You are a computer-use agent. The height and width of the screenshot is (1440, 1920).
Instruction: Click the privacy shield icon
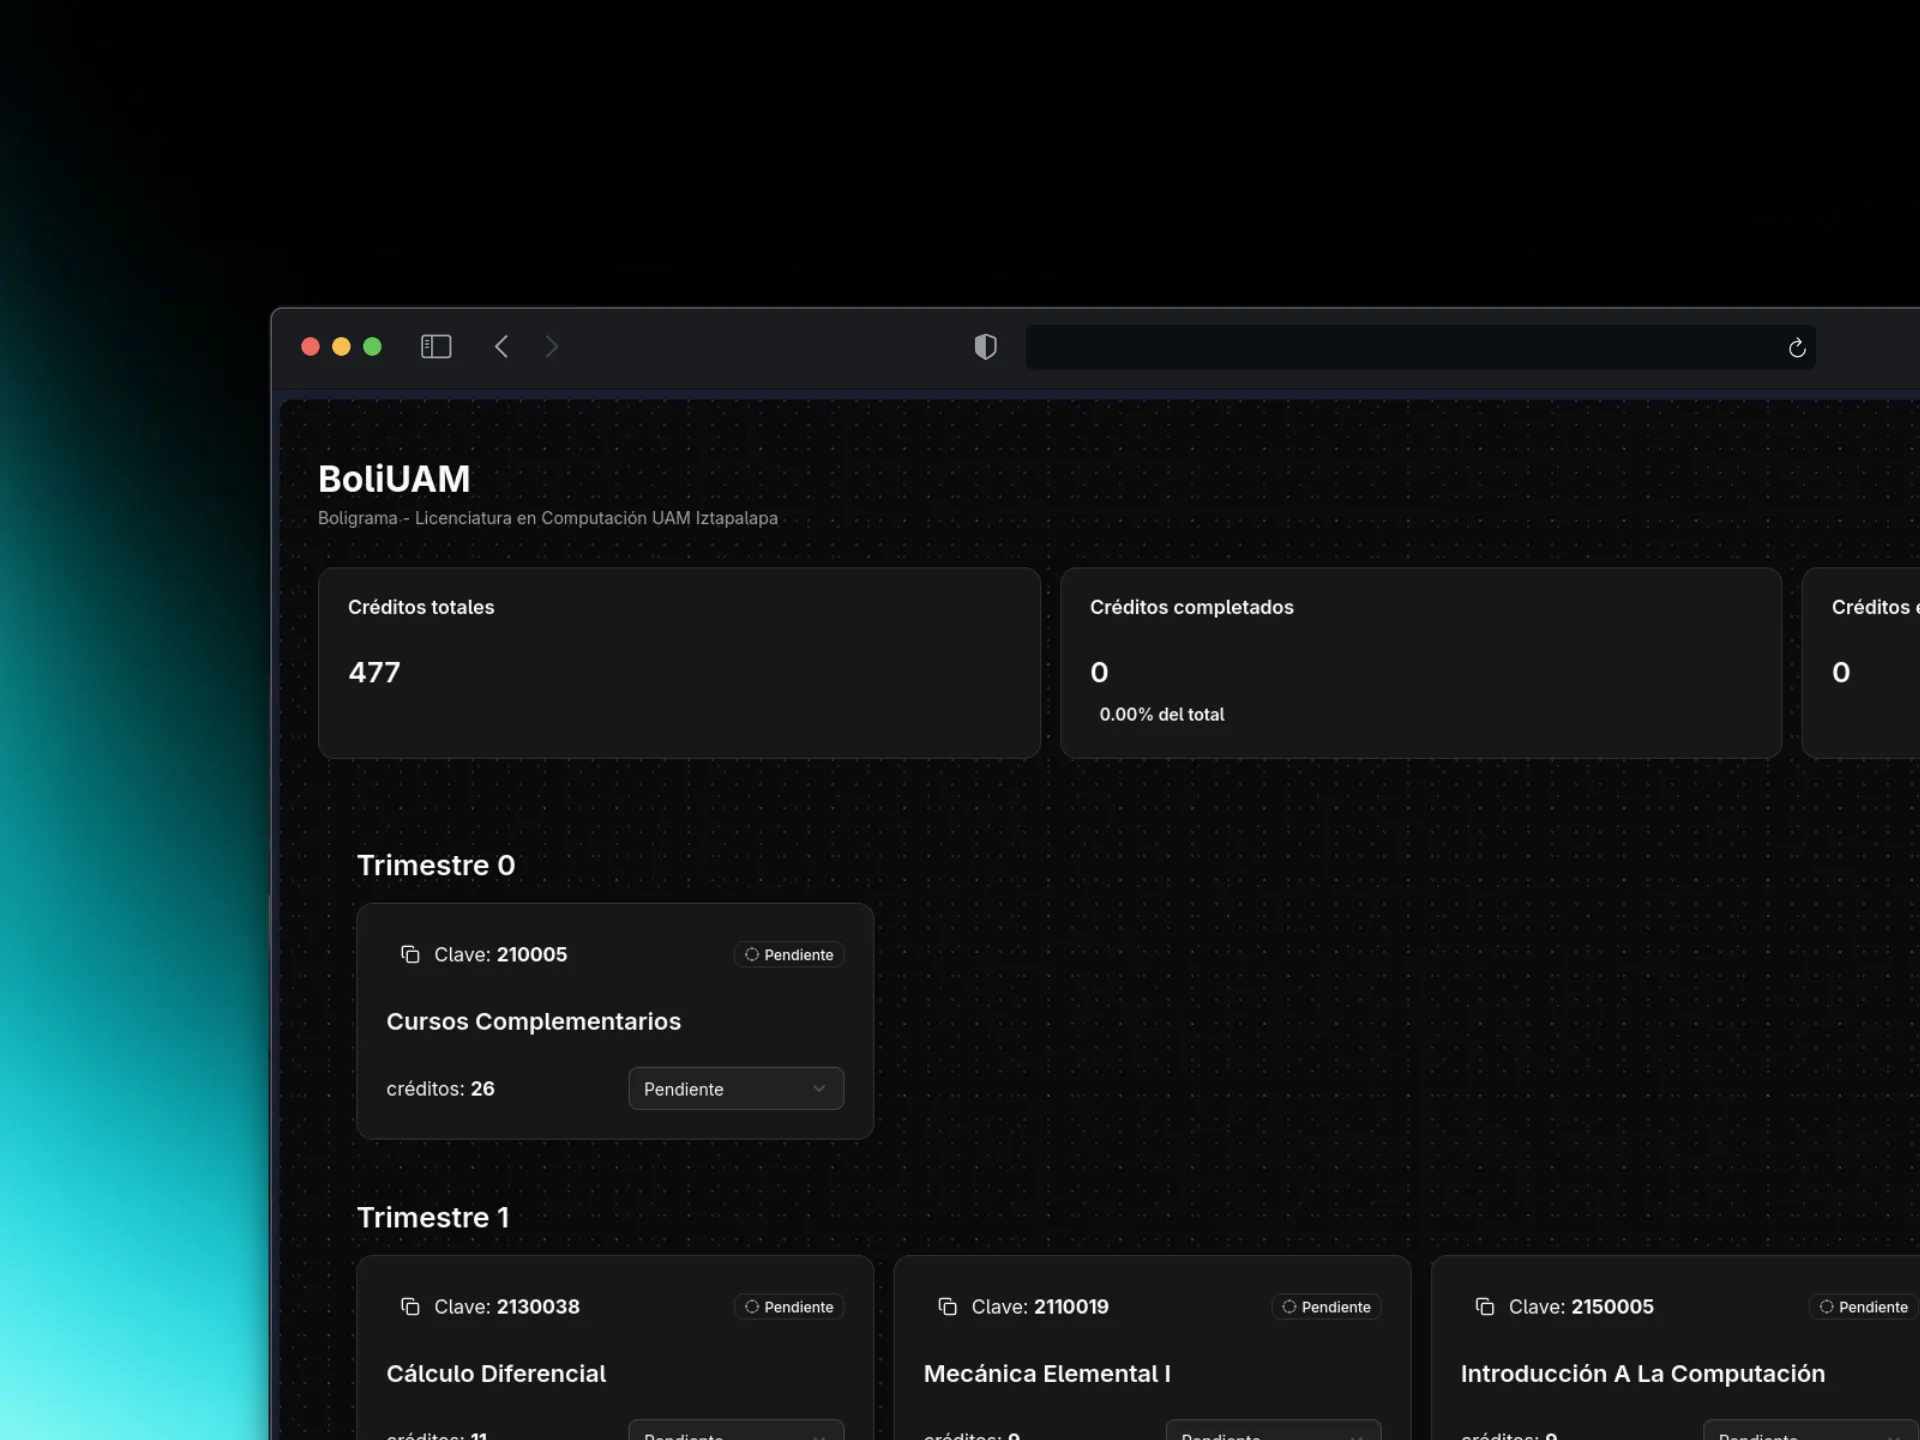tap(985, 347)
